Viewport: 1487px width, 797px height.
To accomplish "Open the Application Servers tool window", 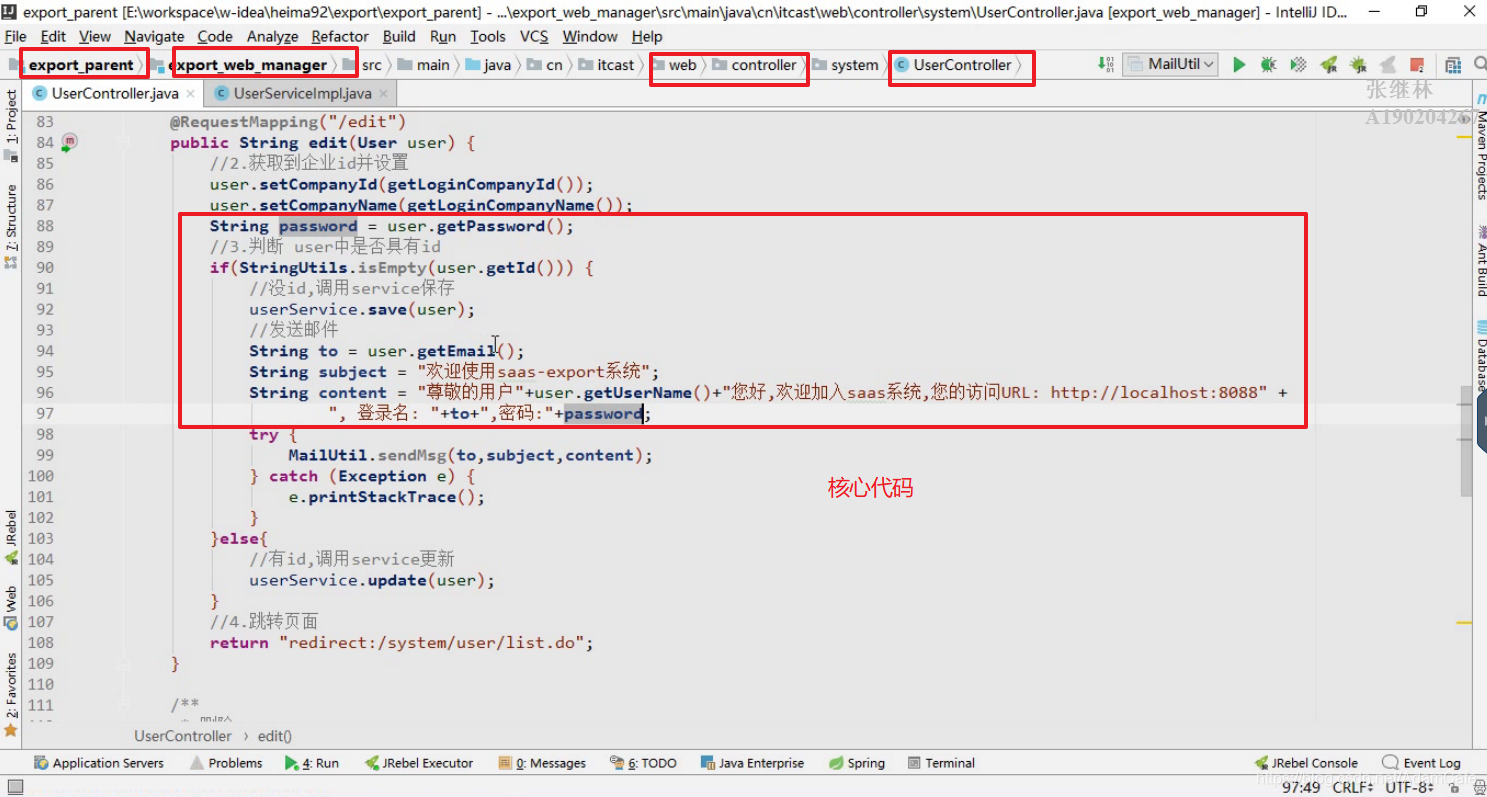I will tap(98, 763).
